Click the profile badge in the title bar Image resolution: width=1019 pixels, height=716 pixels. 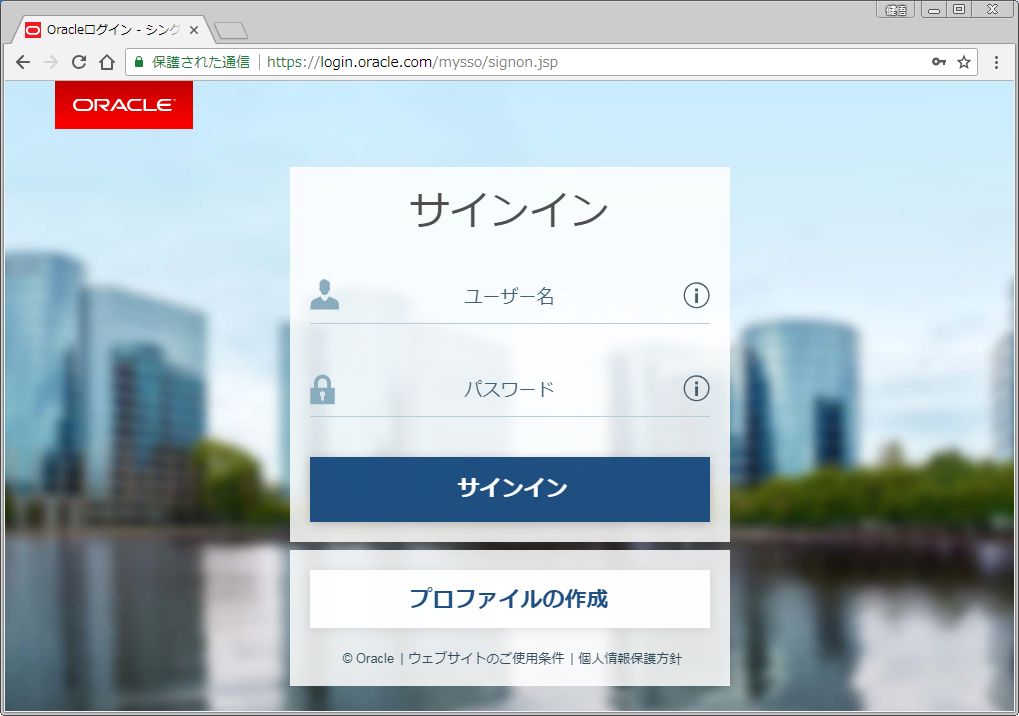[x=896, y=10]
